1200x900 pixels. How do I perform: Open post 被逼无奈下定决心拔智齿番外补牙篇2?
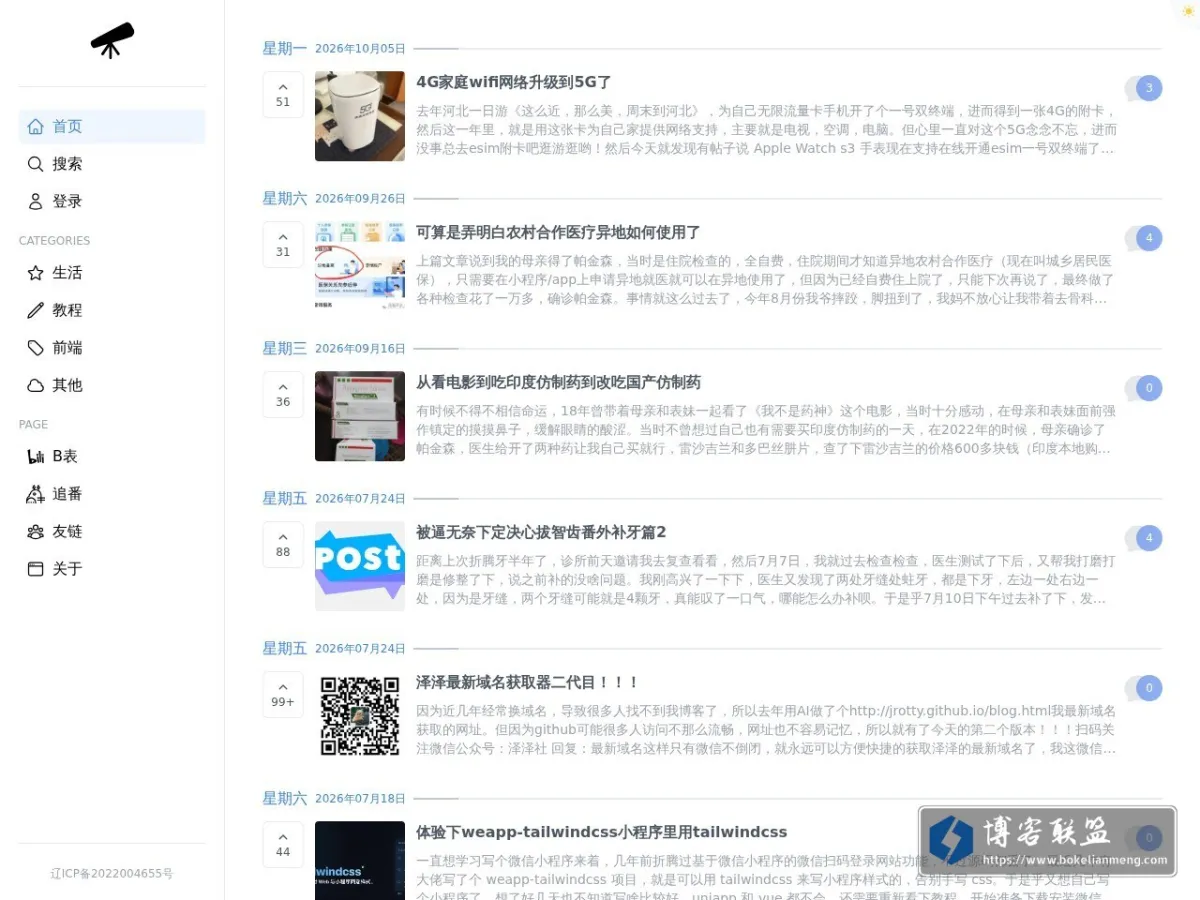click(541, 532)
